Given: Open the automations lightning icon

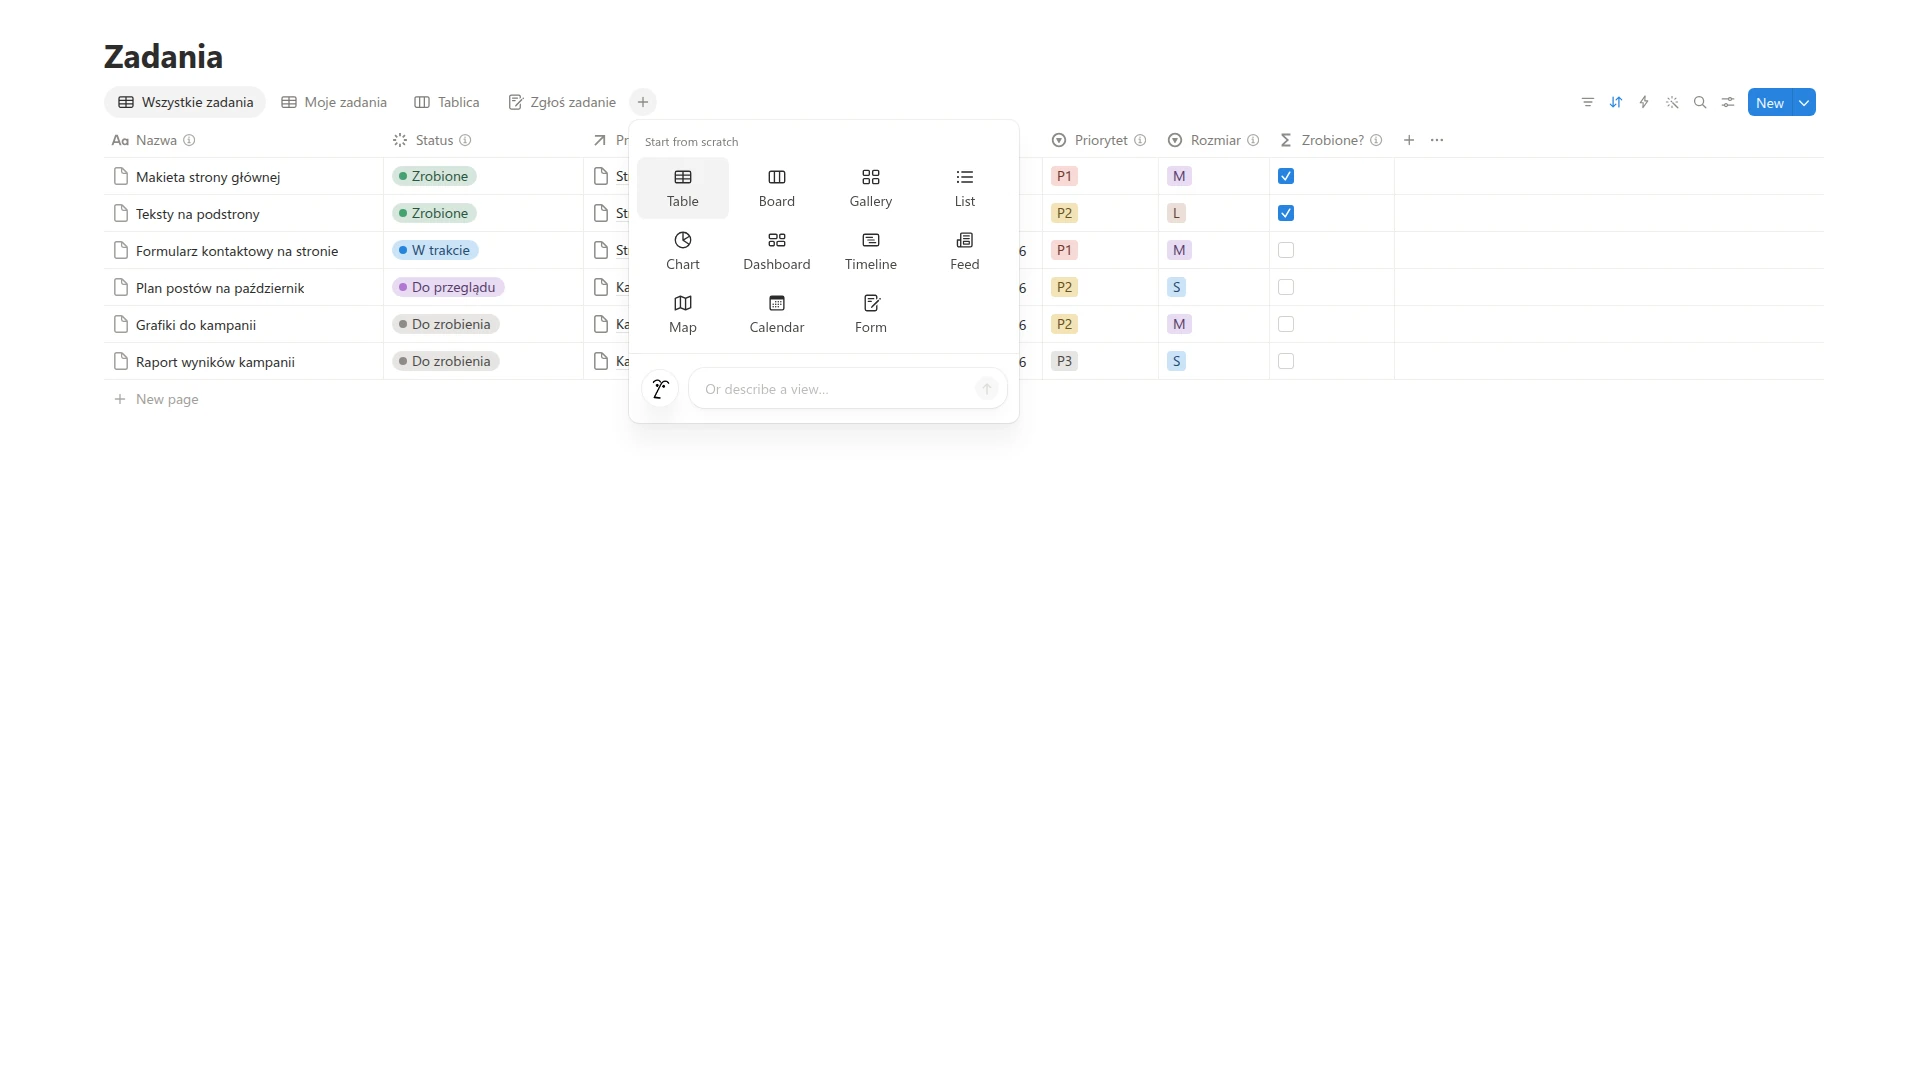Looking at the screenshot, I should point(1644,102).
